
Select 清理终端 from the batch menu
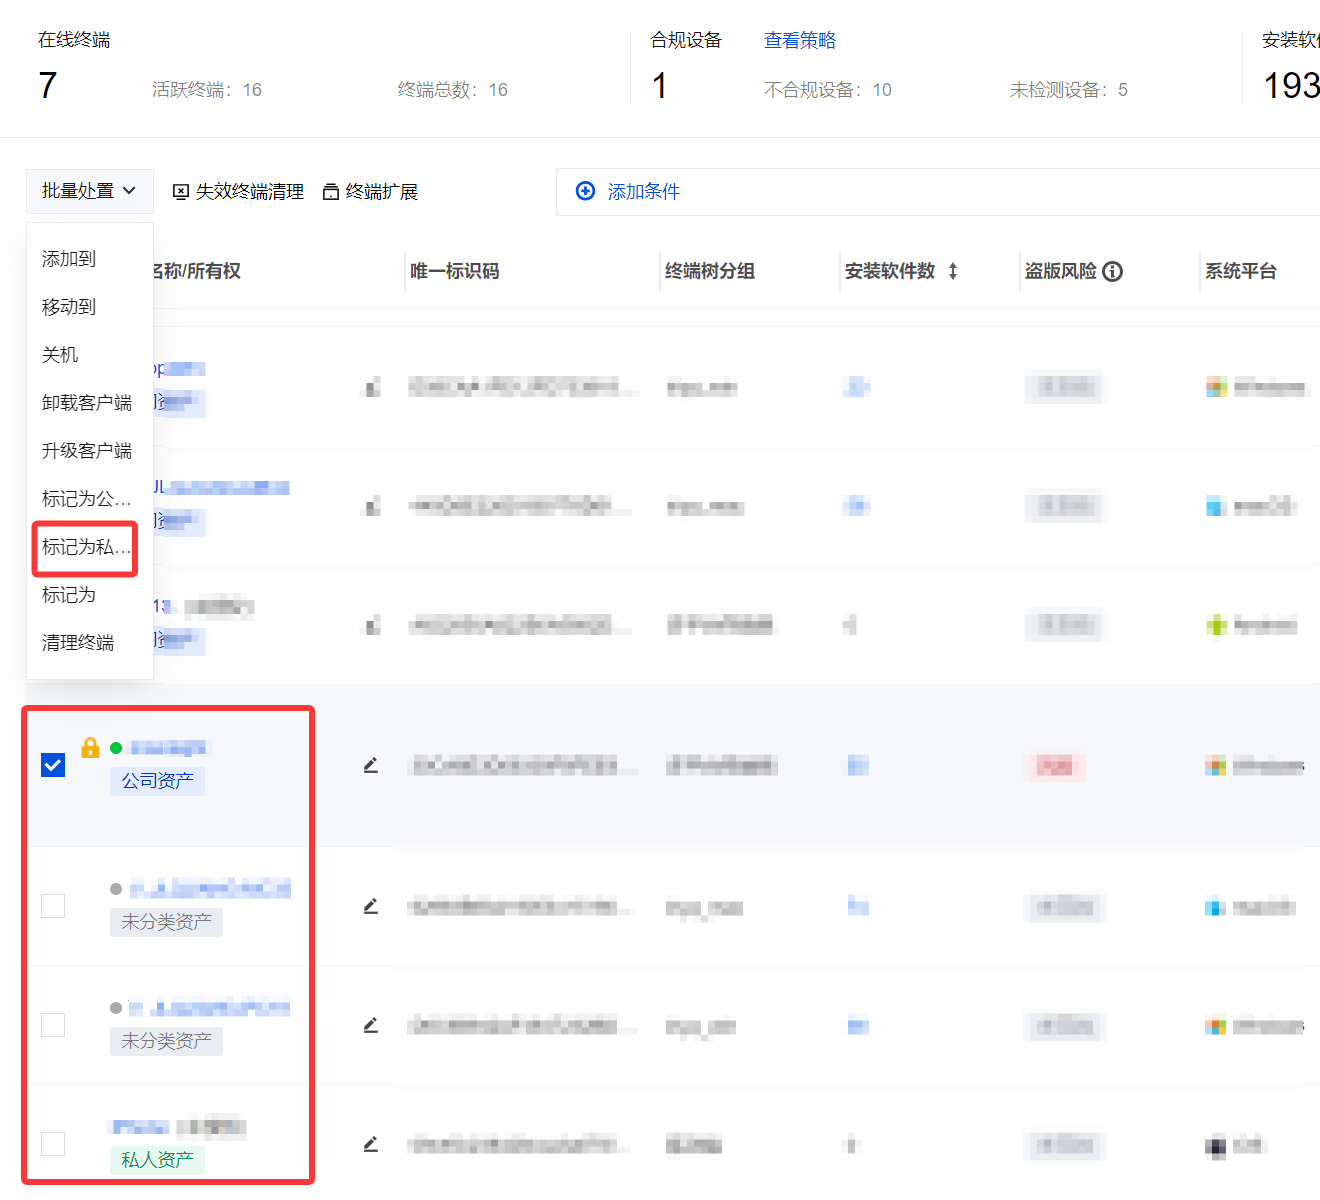[78, 643]
